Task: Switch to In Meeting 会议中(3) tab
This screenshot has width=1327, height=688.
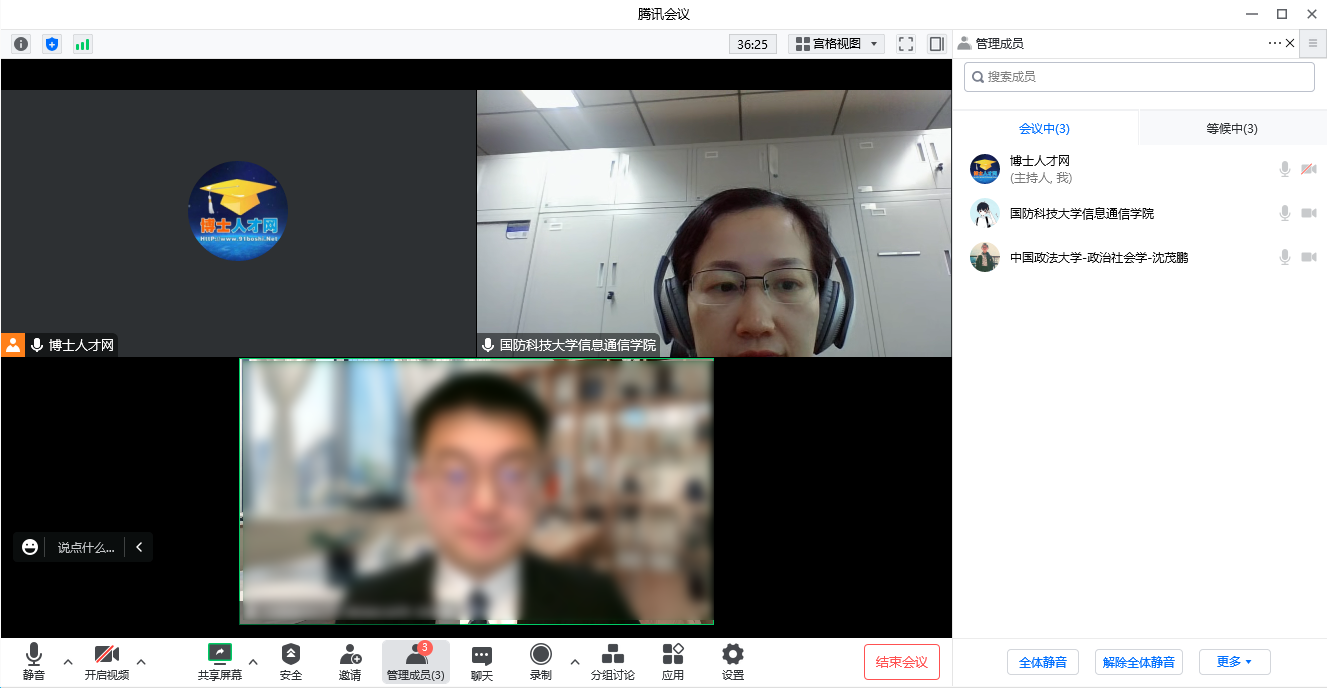Action: 1045,129
